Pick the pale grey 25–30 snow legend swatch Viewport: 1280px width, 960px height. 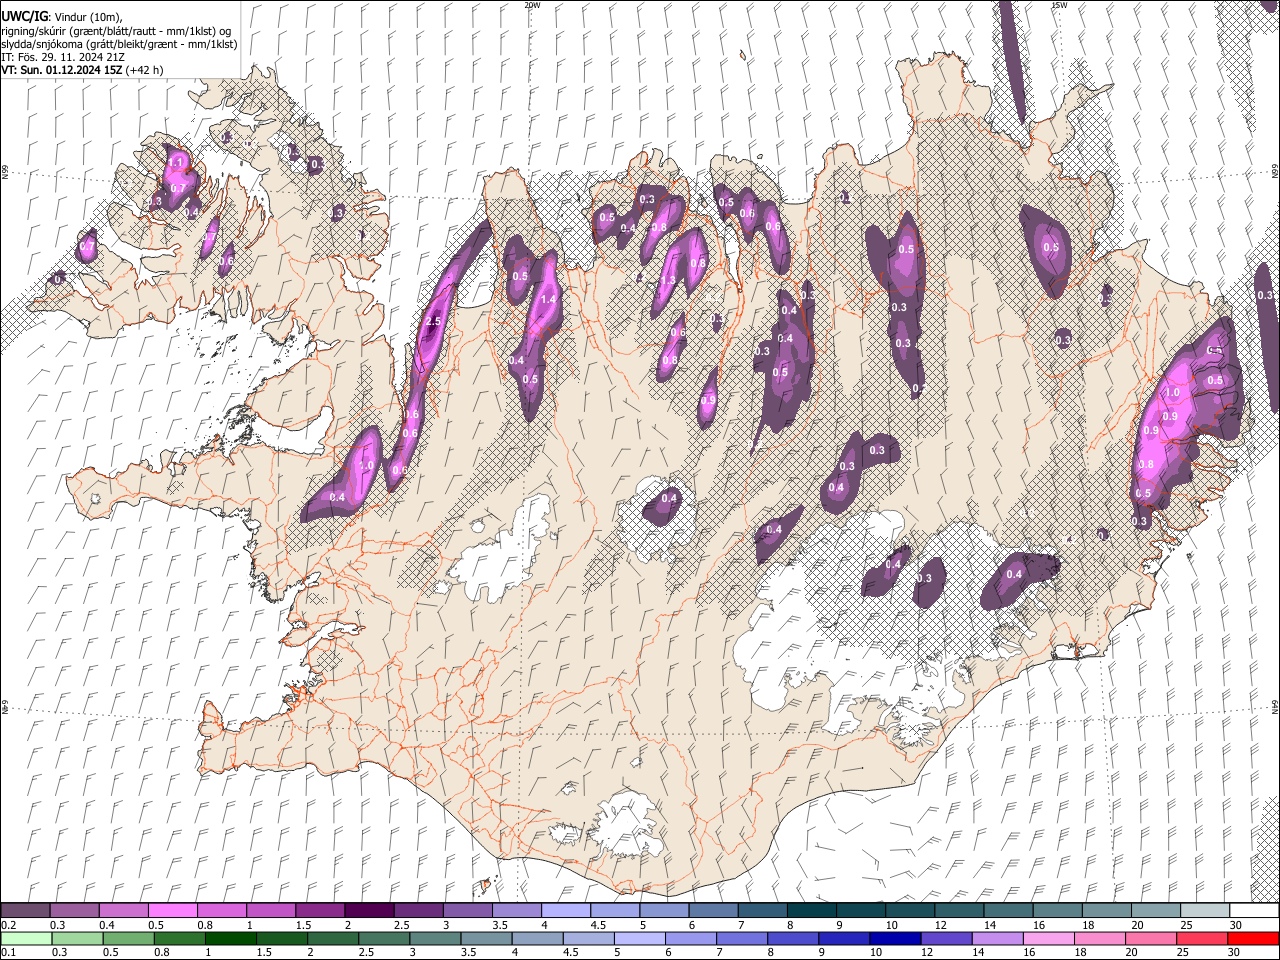[x=1205, y=911]
